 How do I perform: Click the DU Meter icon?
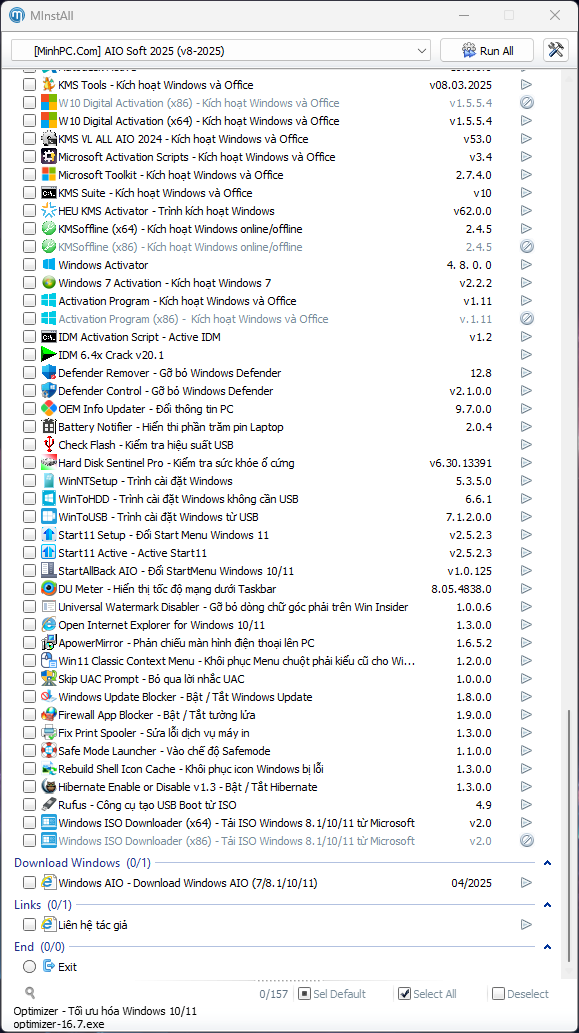coord(49,589)
